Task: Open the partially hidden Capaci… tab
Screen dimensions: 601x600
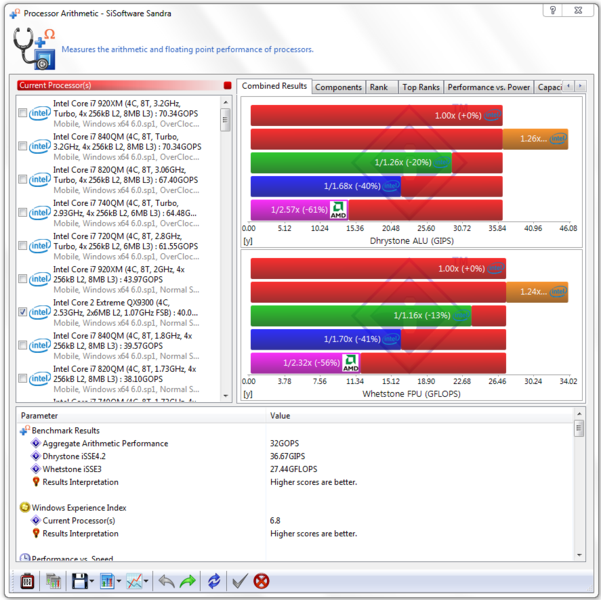Action: (x=548, y=87)
